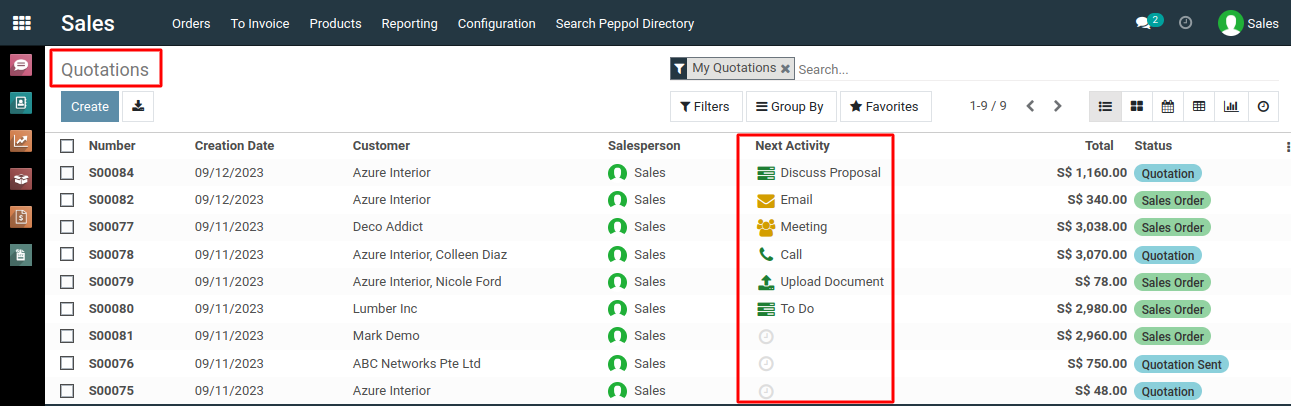Image resolution: width=1291 pixels, height=406 pixels.
Task: Tick the select-all checkbox in header
Action: (67, 146)
